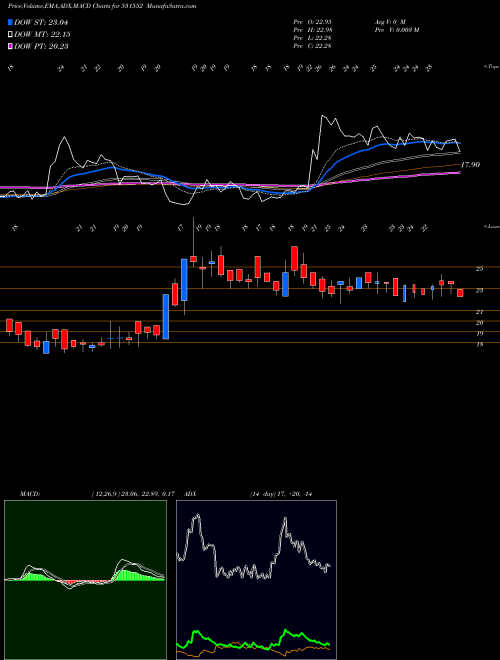Click the ADX values '(14 day) 17, +20, -14'
Image resolution: width=500 pixels, height=660 pixels.
282,494
